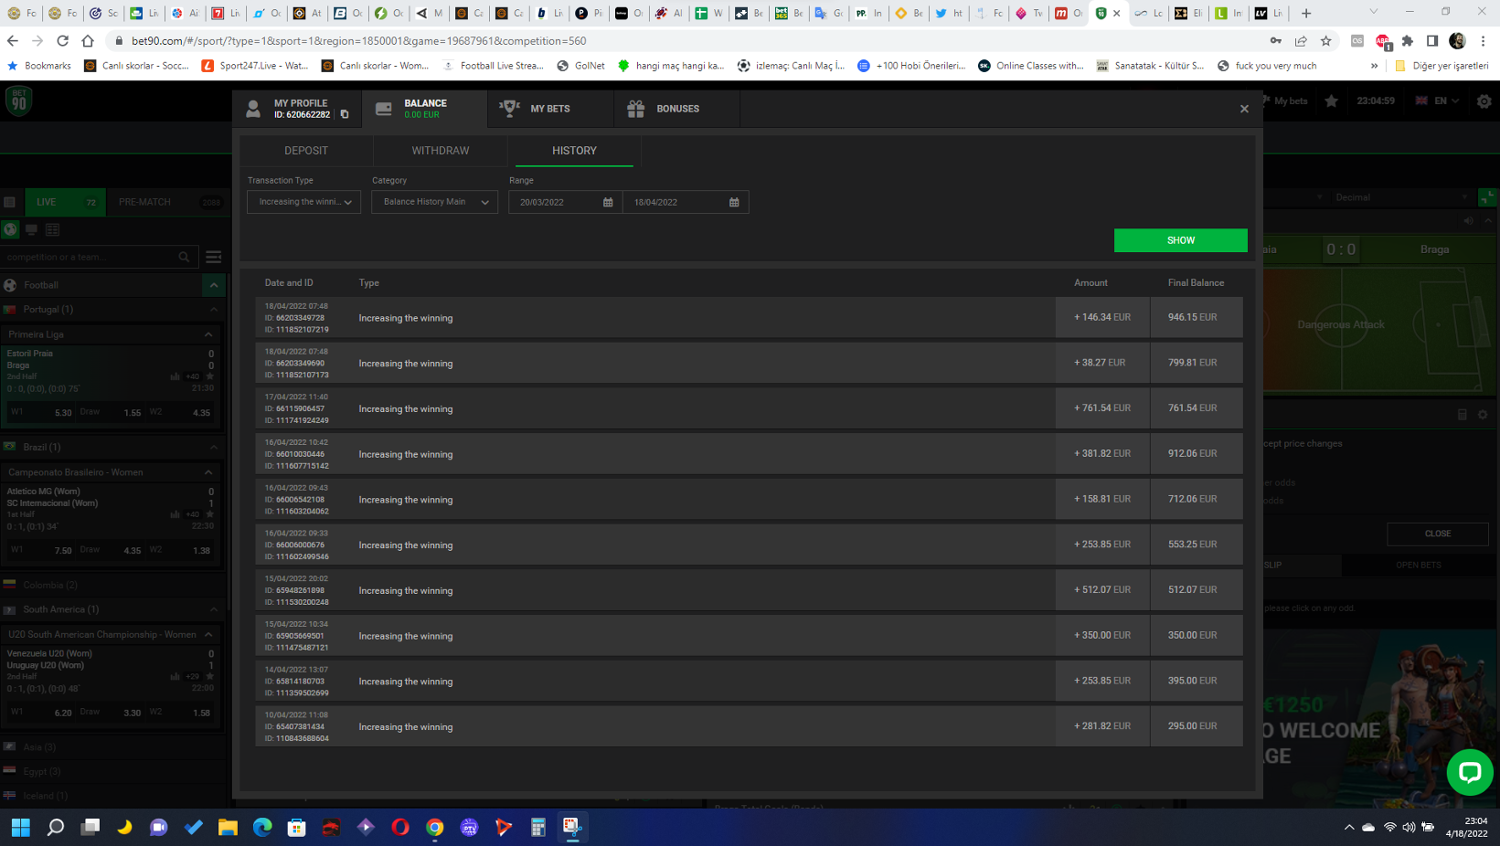Bookmark this page with the star icon
This screenshot has width=1500, height=846.
coord(1326,41)
